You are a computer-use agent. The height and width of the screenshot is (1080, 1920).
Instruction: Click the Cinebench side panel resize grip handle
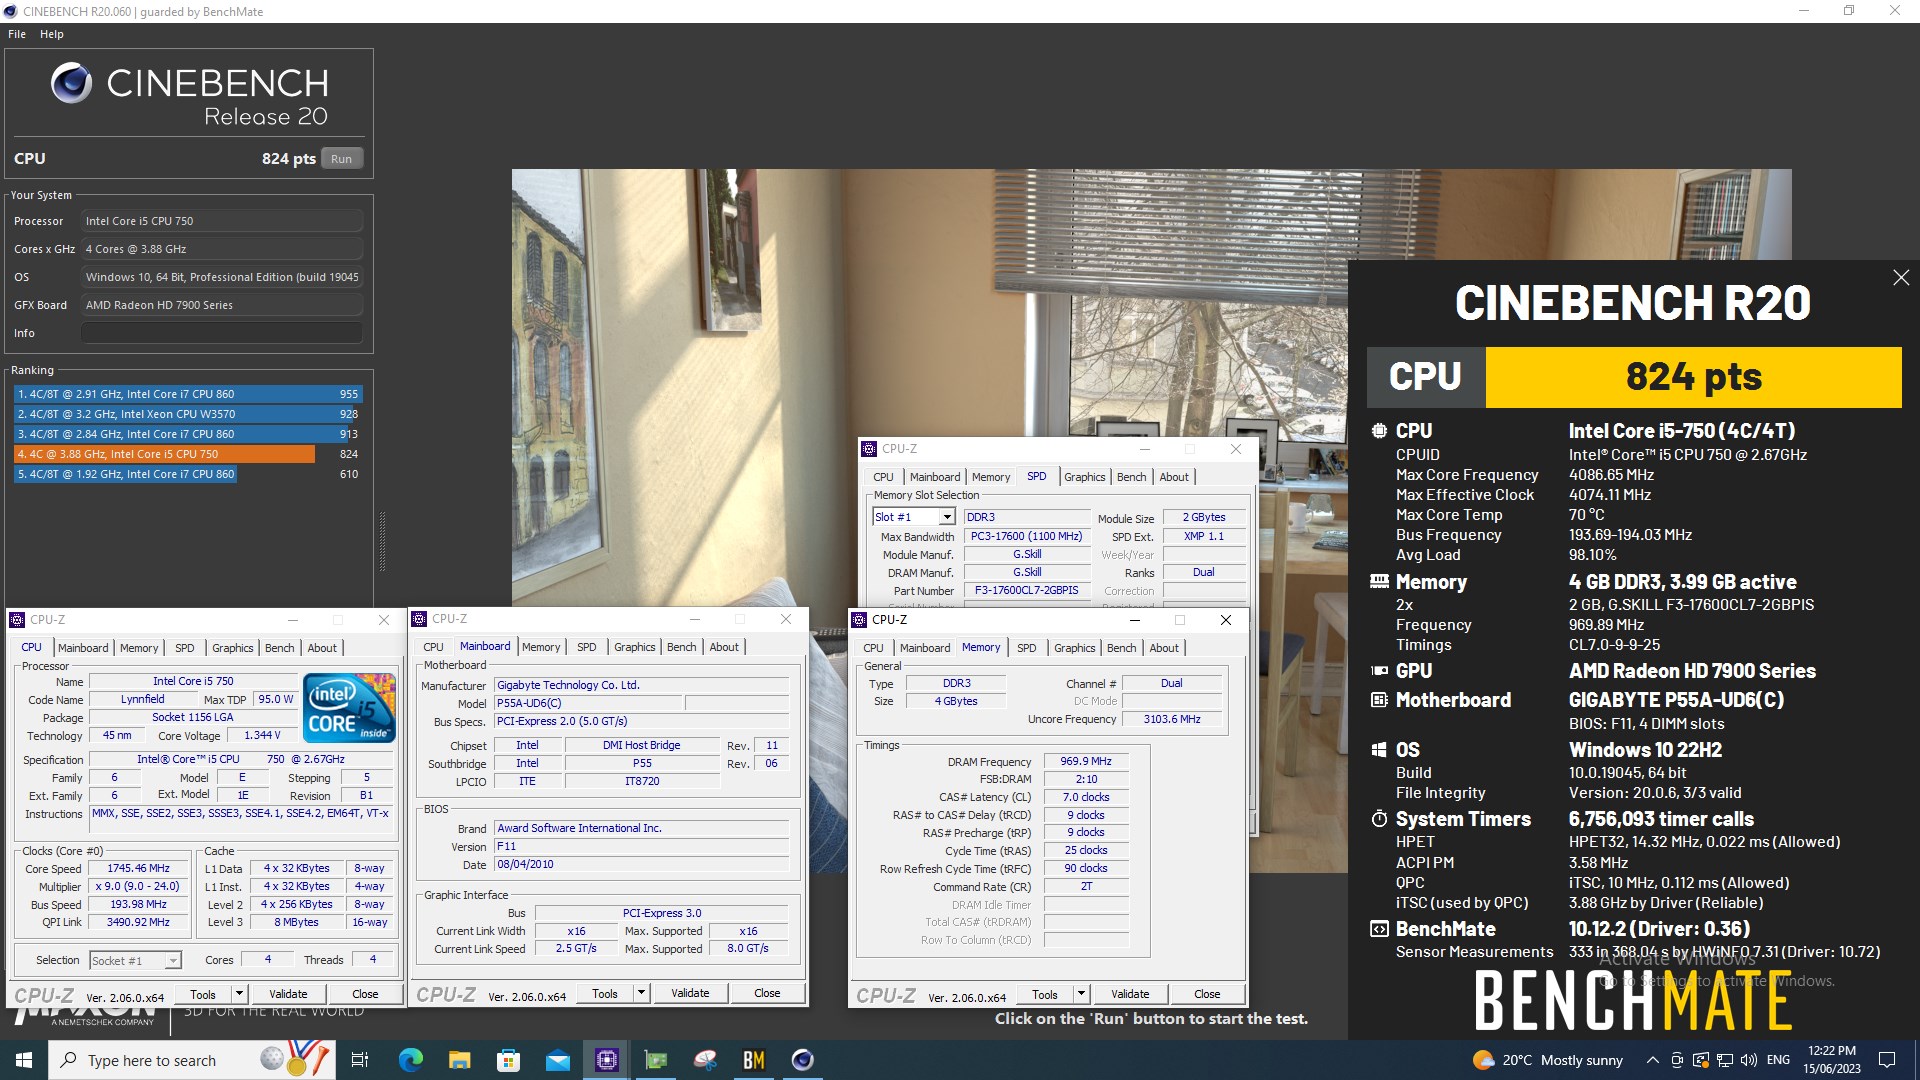pos(381,541)
